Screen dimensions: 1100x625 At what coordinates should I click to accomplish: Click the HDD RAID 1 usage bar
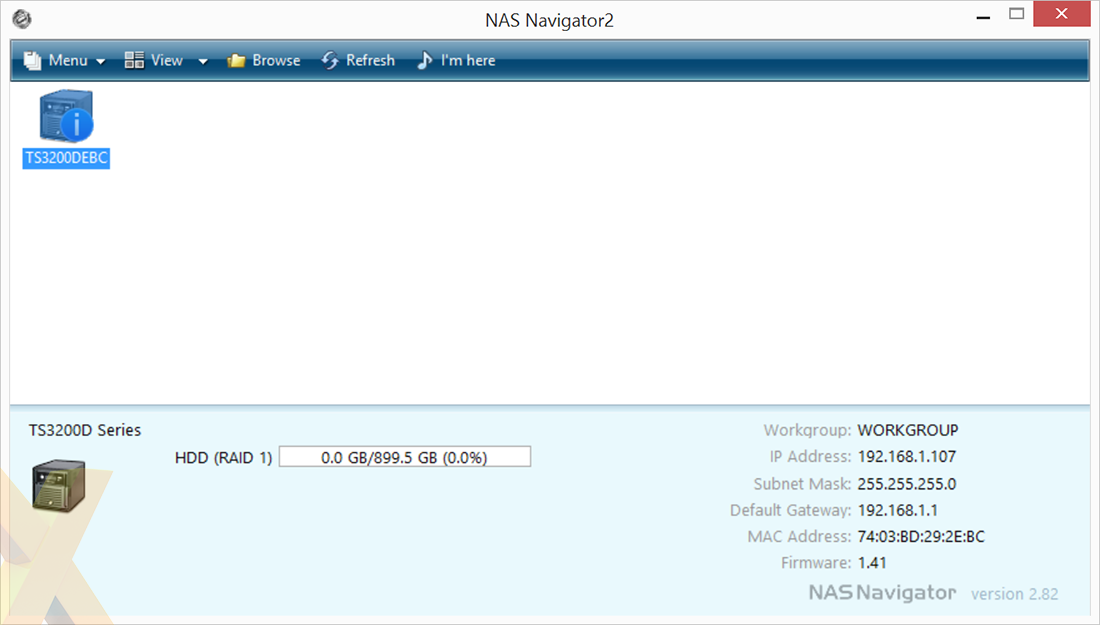pos(405,457)
